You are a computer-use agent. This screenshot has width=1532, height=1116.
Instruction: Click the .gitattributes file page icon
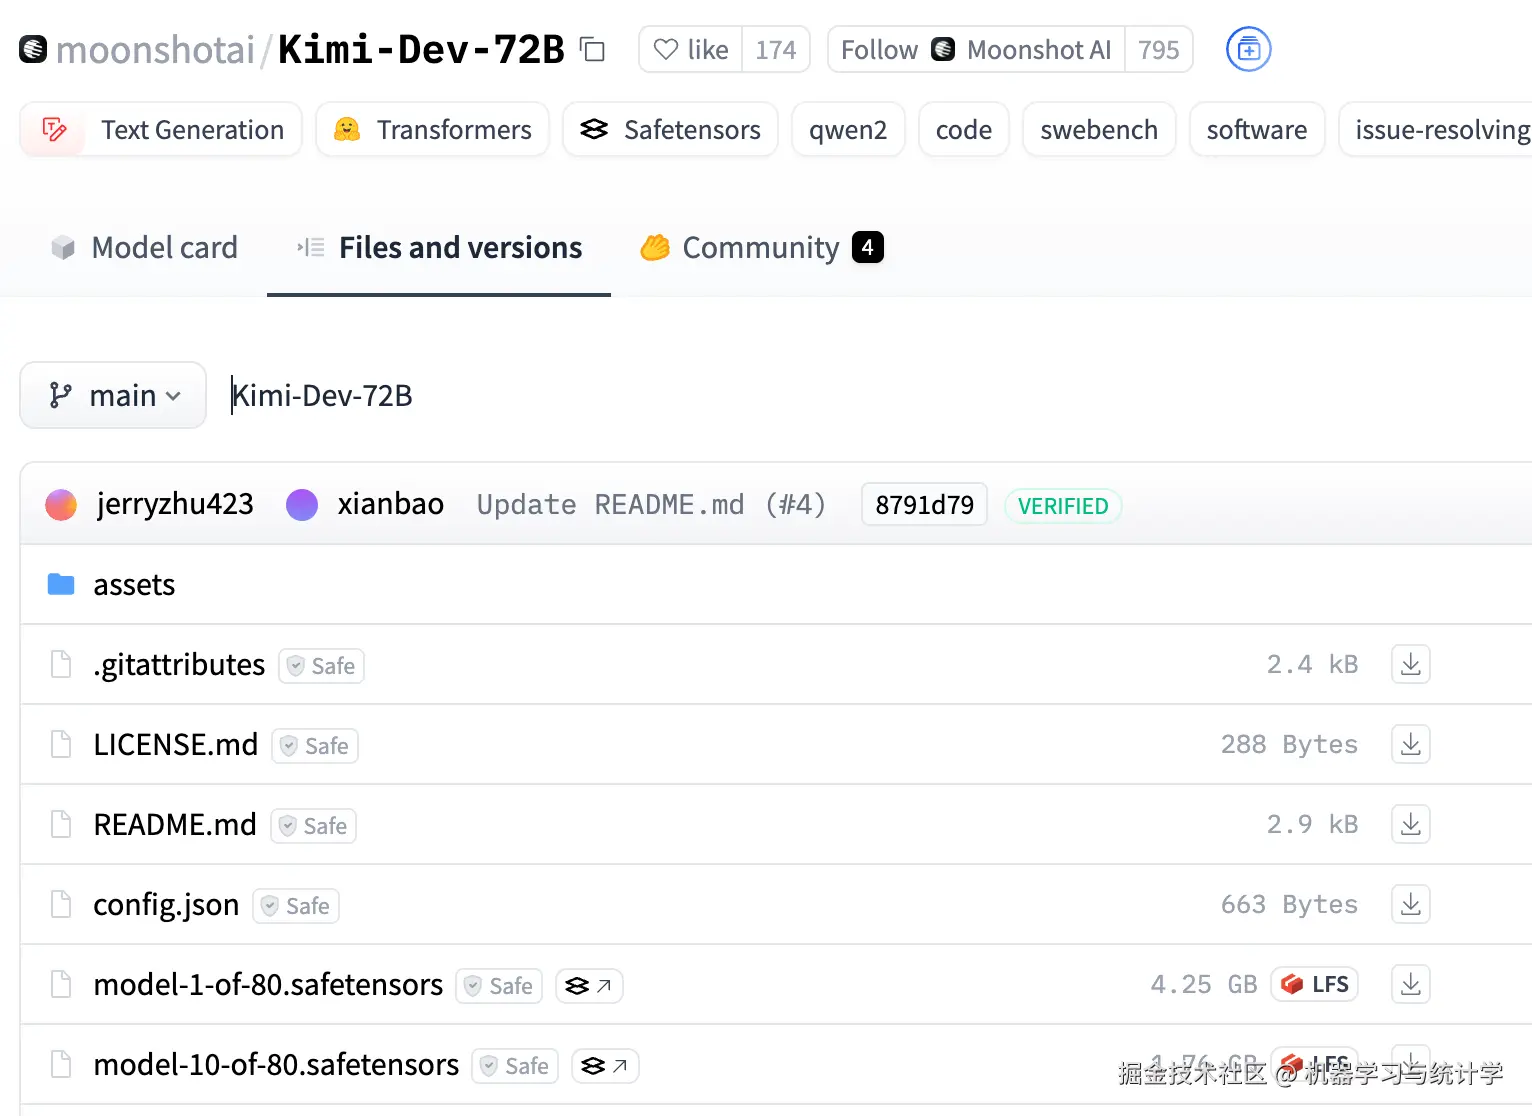pos(61,664)
